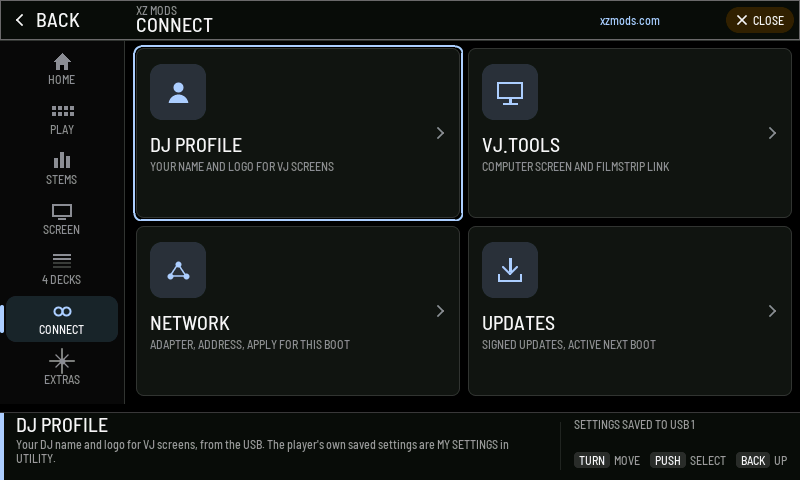
Task: Switch to the PLAY tab label
Action: point(62,130)
